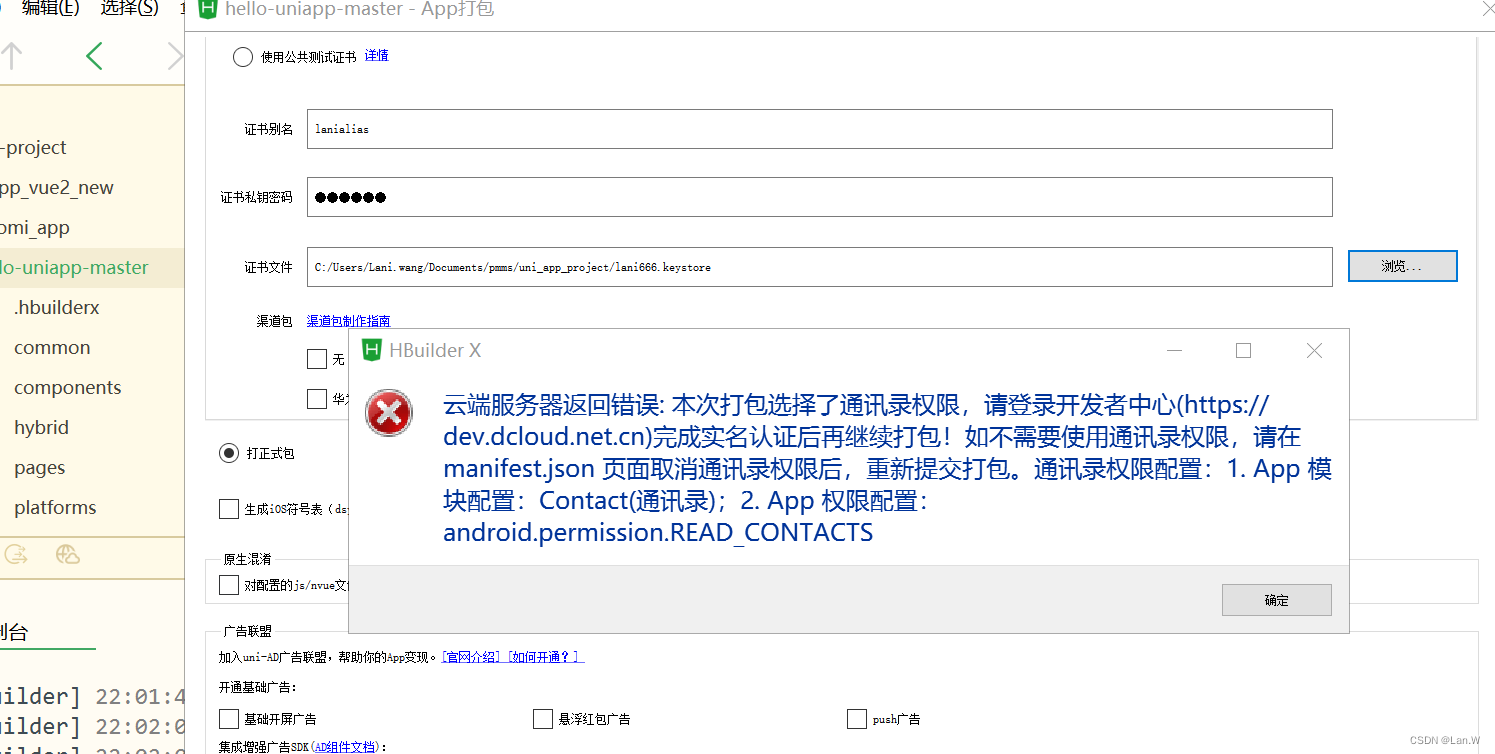Viewport: 1495px width, 754px height.
Task: Click the 云端服务器返回错误 error message text
Action: (x=888, y=469)
